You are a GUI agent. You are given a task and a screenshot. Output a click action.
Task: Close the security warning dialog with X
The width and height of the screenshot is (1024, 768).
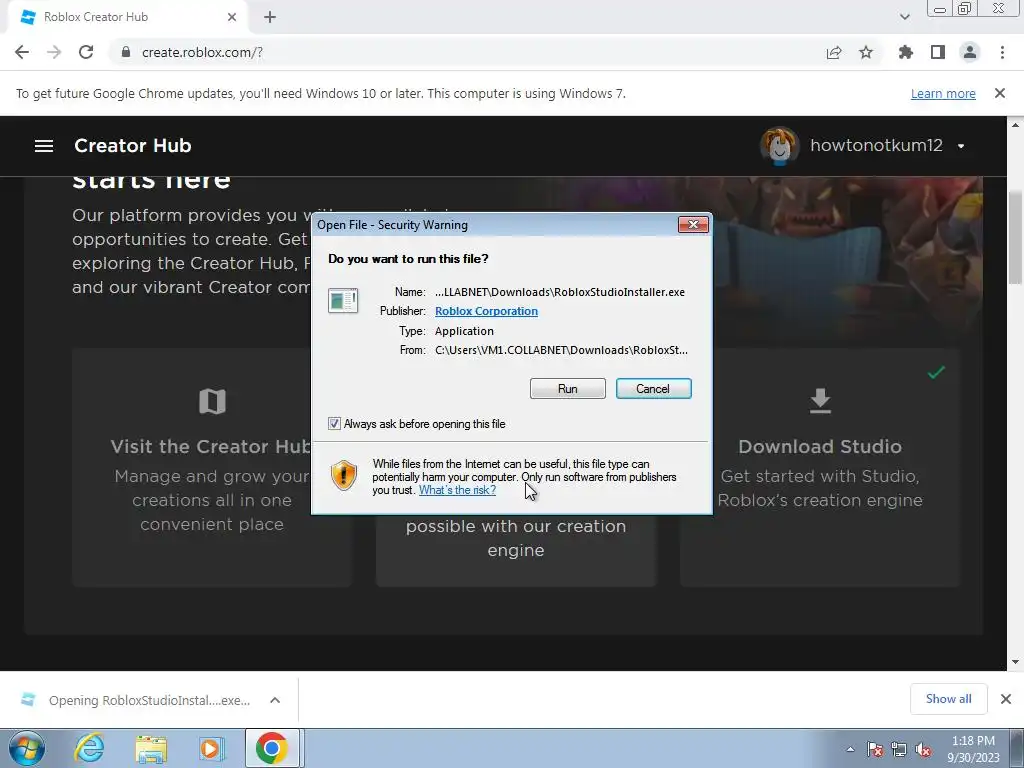693,225
